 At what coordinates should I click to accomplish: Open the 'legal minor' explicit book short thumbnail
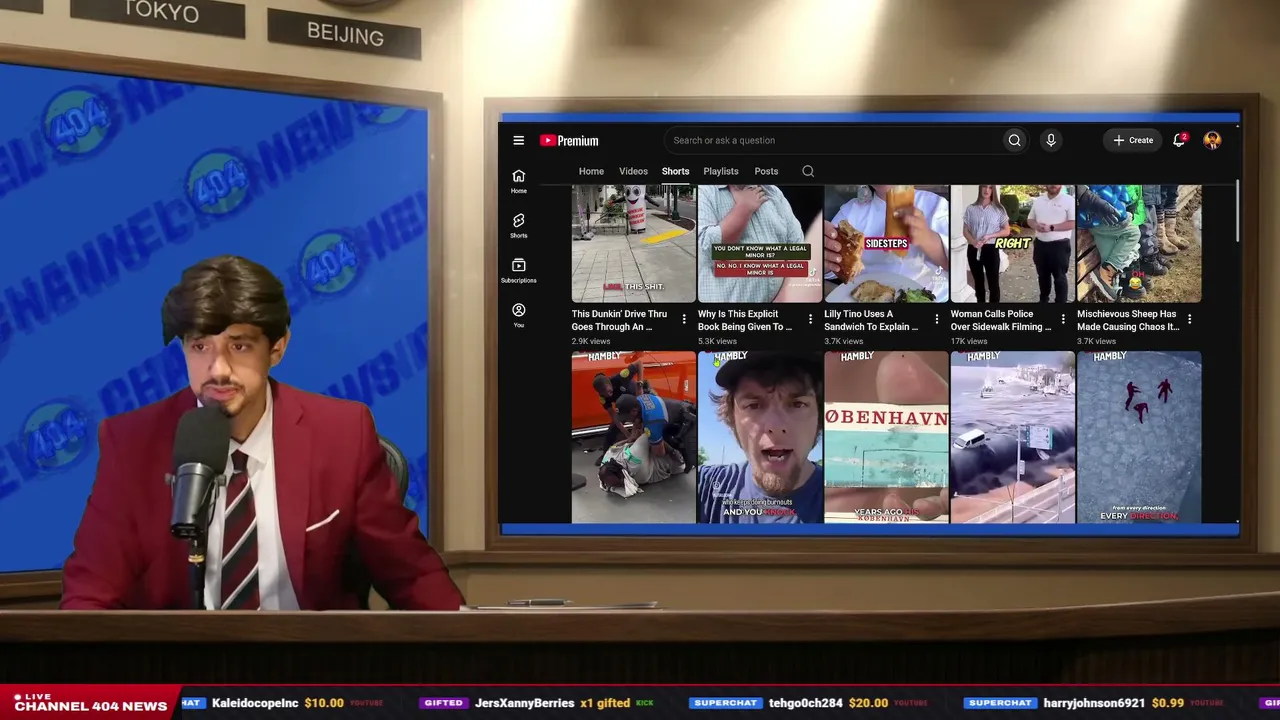point(759,244)
